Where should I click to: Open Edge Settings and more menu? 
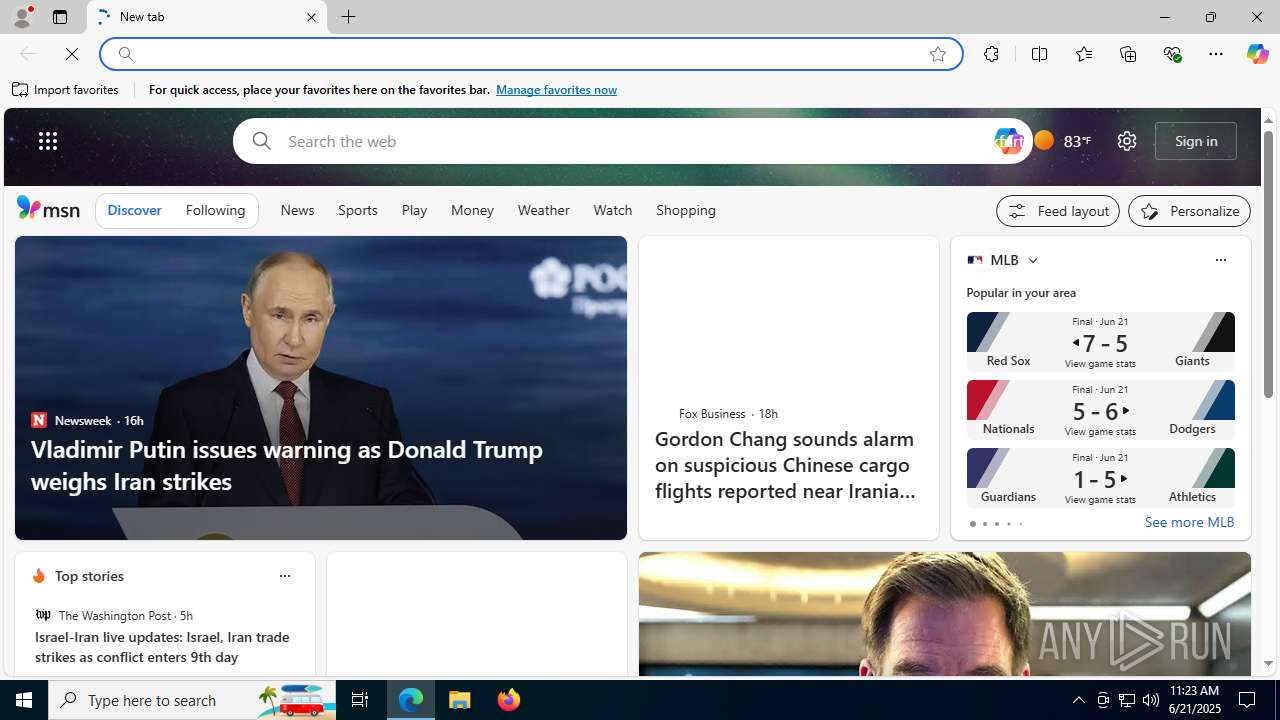coord(1215,54)
